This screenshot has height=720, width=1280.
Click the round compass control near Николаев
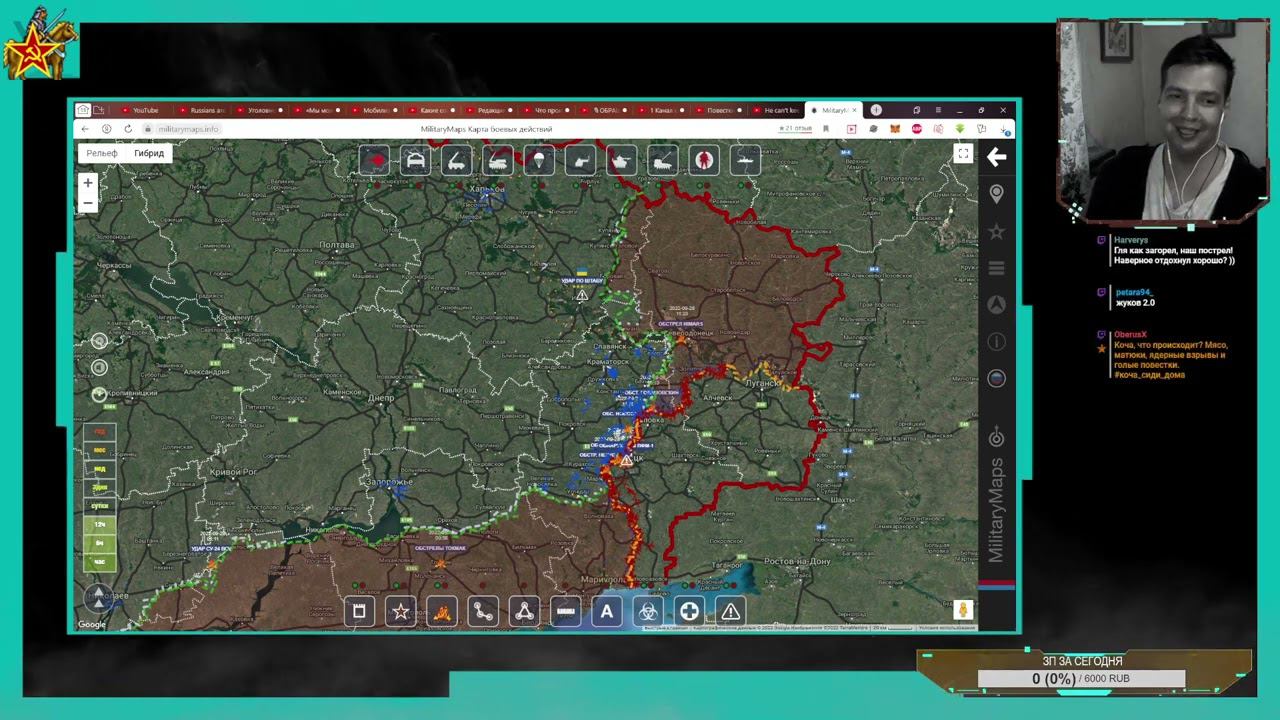point(99,598)
